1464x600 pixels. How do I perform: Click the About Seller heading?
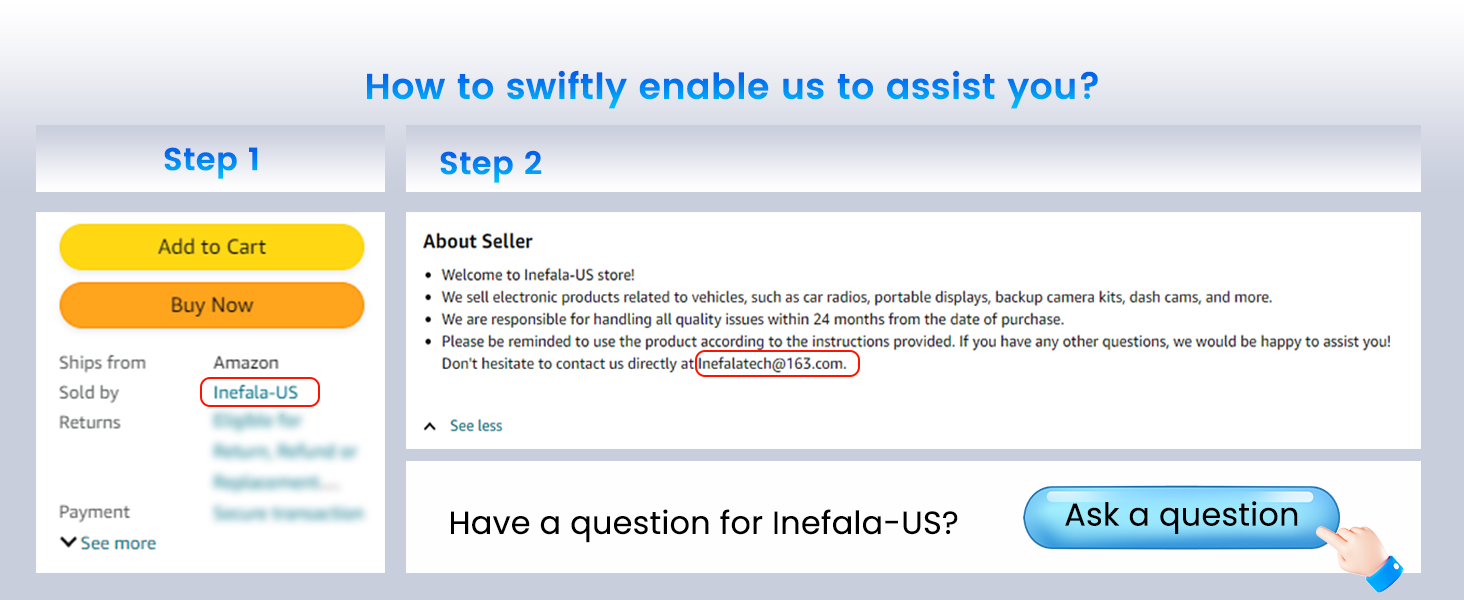tap(478, 241)
